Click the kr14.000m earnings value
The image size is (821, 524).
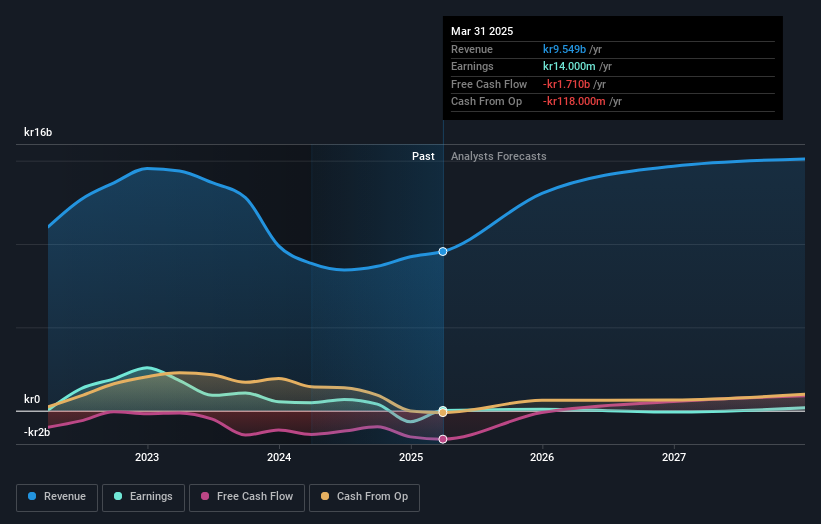(569, 66)
